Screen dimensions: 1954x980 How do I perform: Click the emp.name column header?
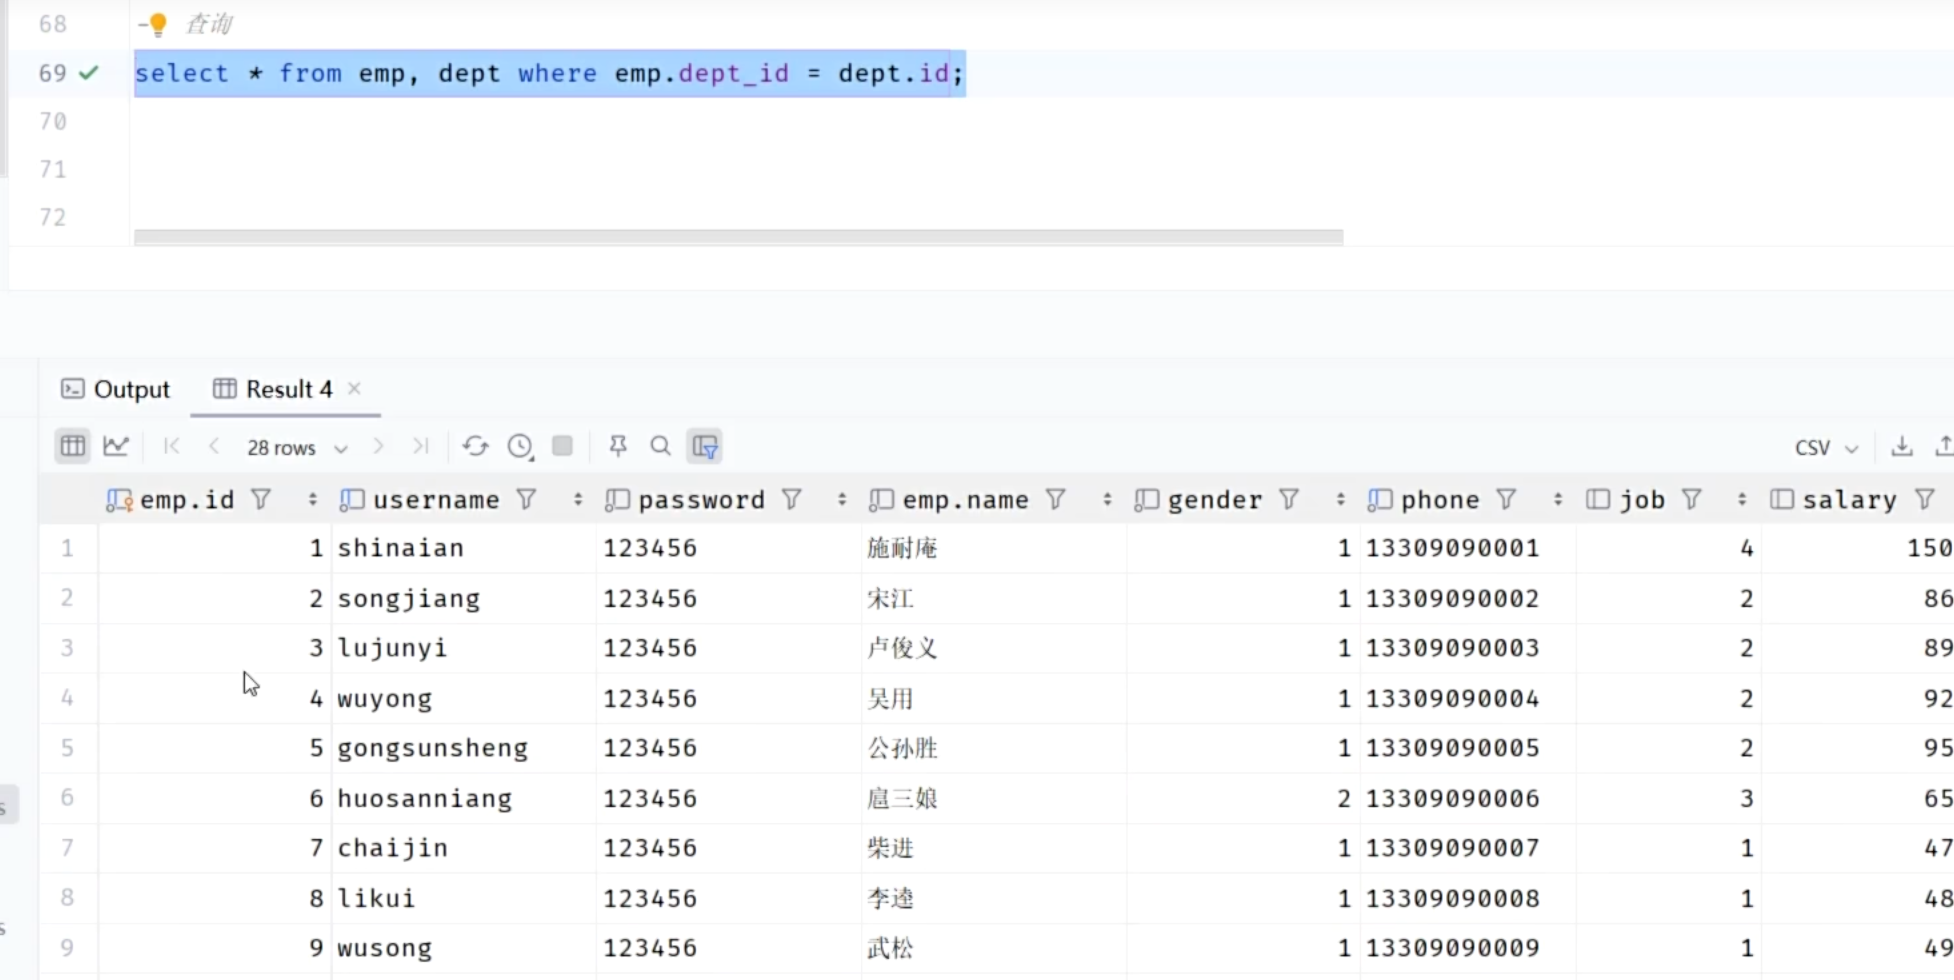click(964, 499)
